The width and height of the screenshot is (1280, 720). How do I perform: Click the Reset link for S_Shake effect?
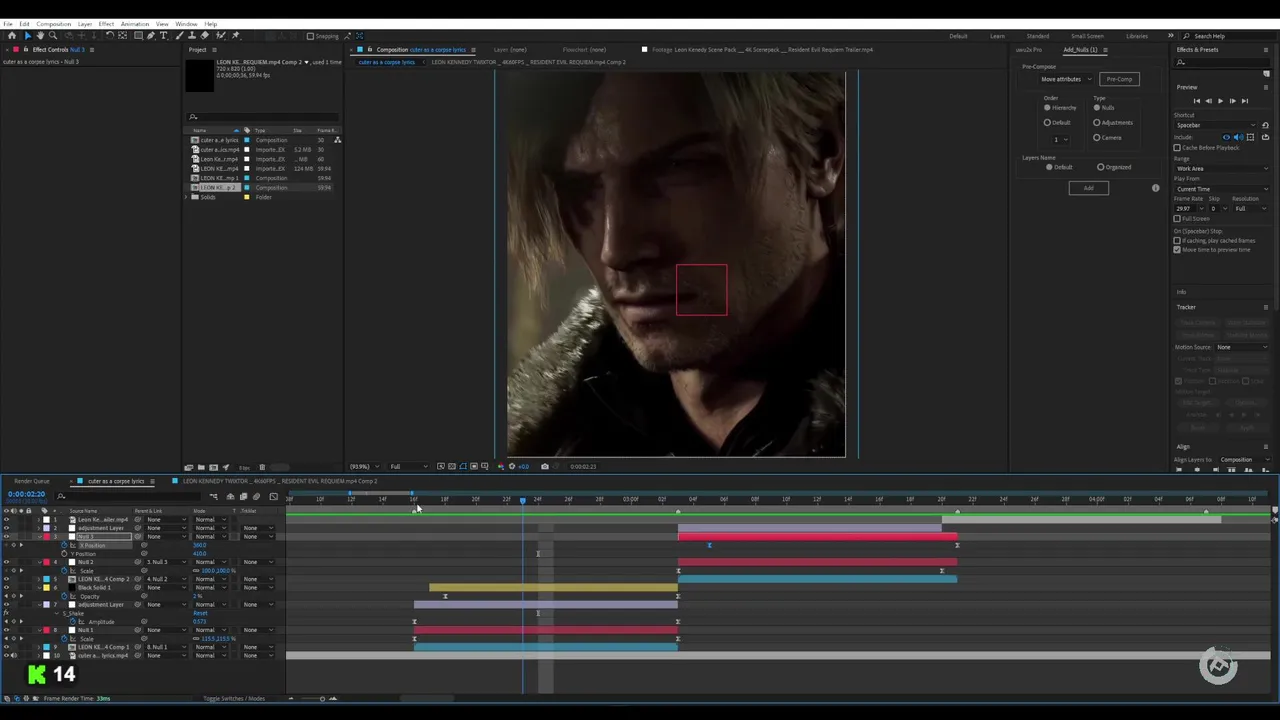click(200, 613)
